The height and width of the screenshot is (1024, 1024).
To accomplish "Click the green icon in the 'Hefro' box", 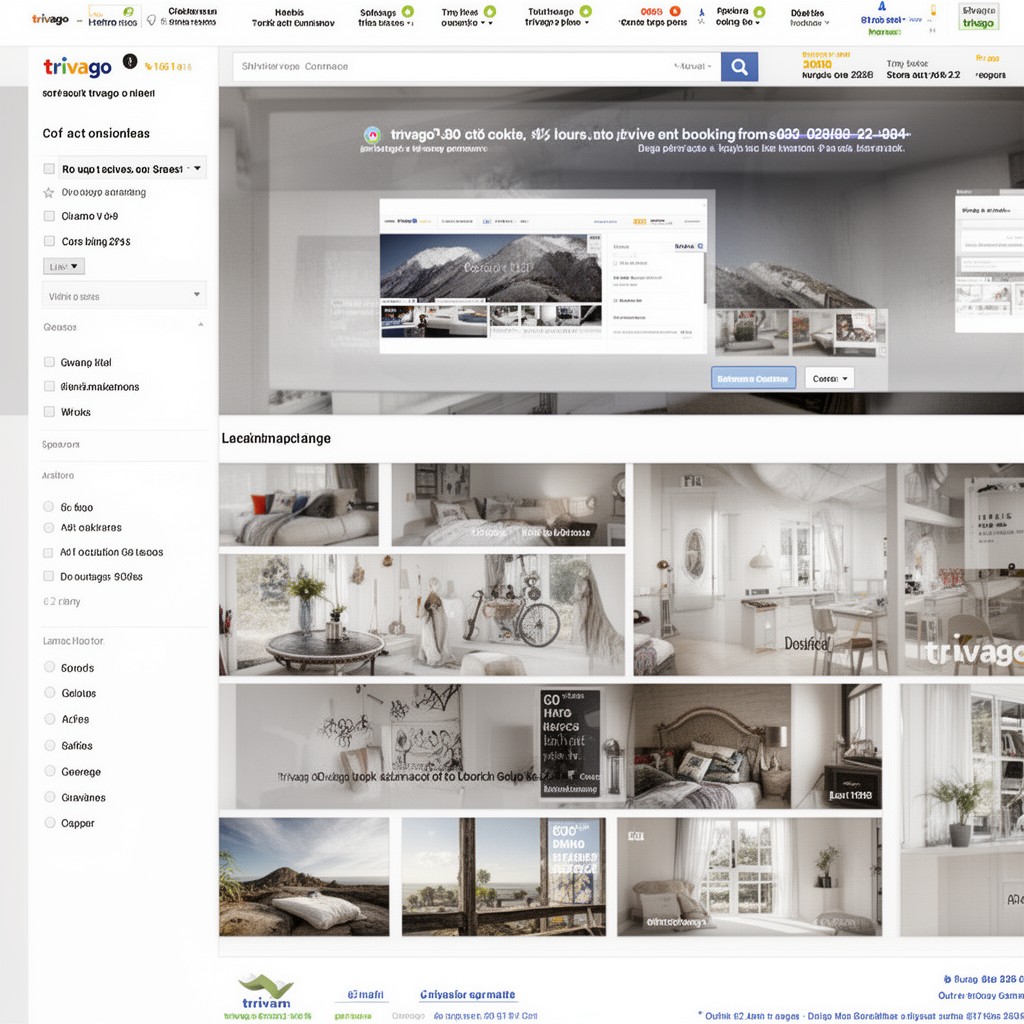I will (129, 12).
